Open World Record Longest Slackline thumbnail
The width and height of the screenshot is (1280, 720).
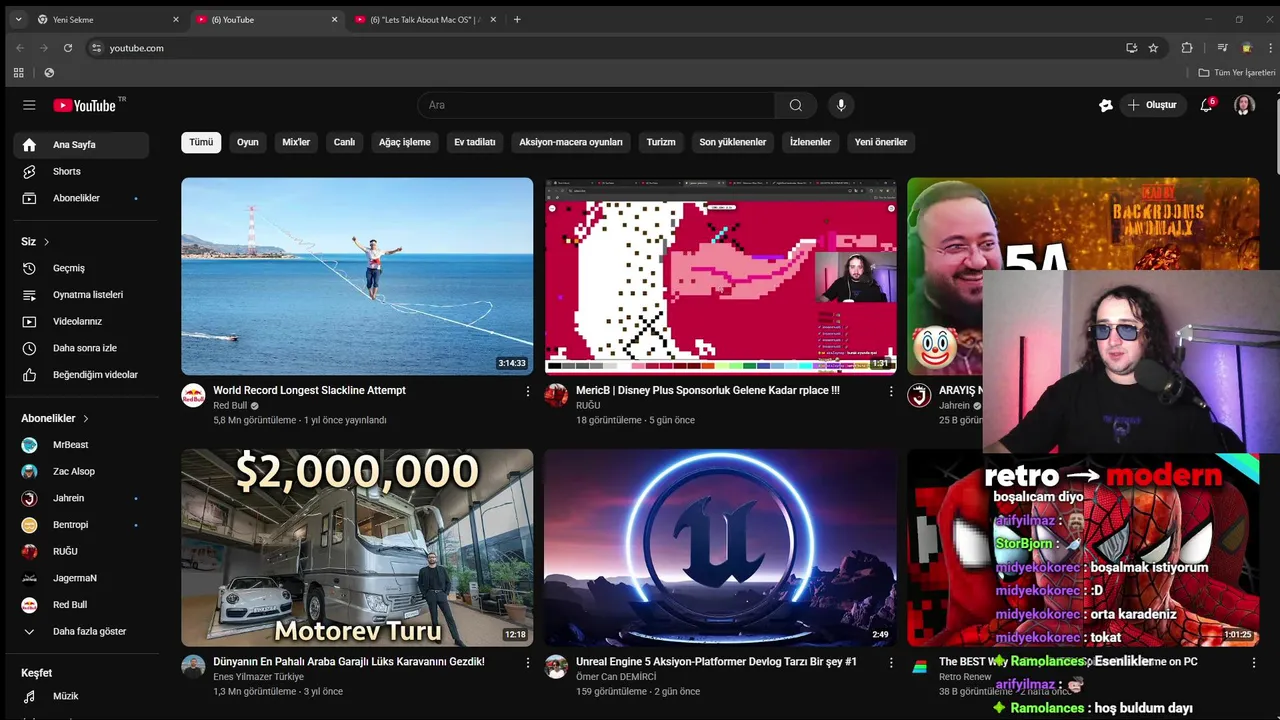point(357,276)
